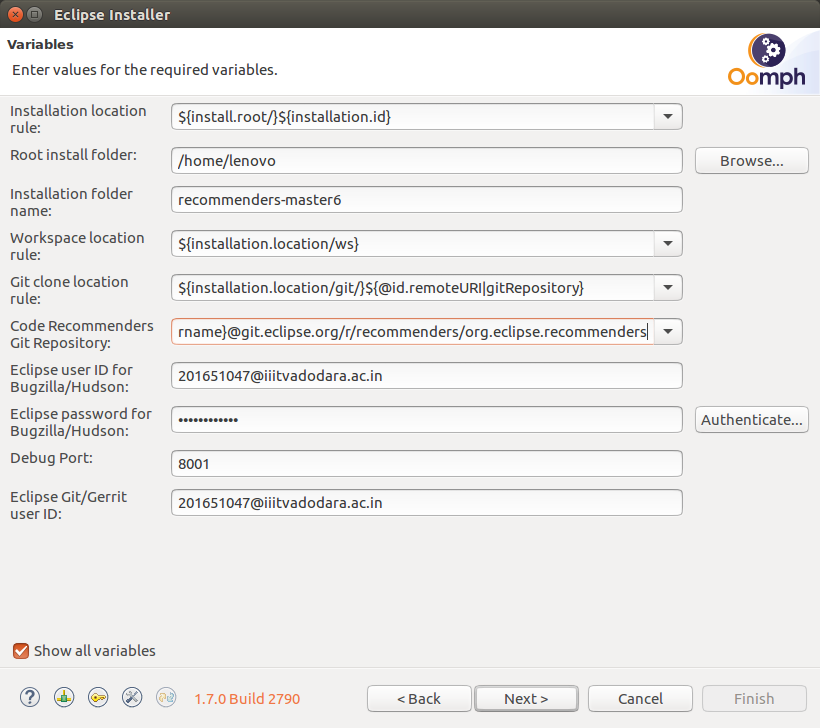Open SSH key settings icon

click(98, 698)
